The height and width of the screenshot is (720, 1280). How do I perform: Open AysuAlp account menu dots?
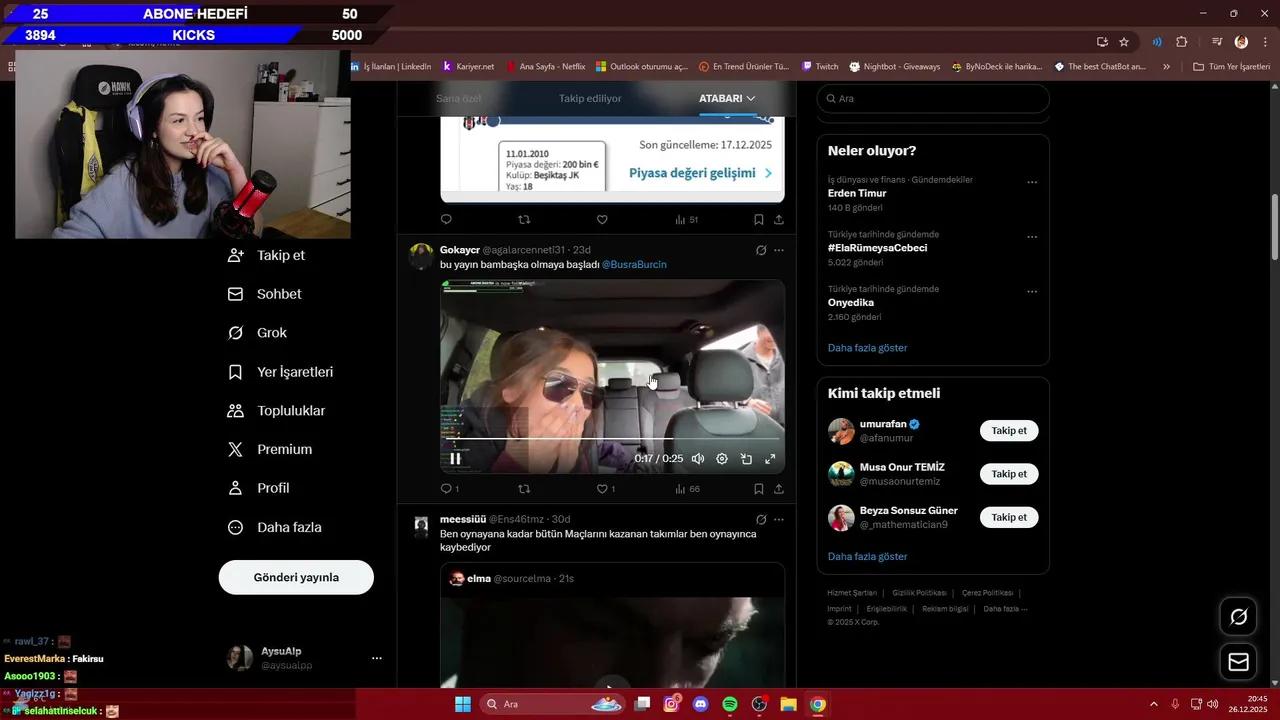(x=377, y=658)
